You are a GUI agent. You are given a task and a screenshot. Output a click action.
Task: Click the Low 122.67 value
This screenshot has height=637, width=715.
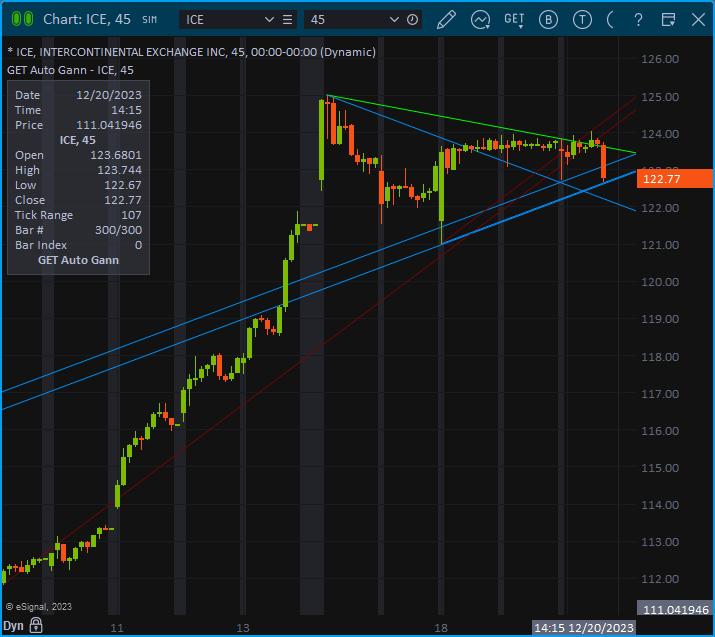pyautogui.click(x=123, y=185)
